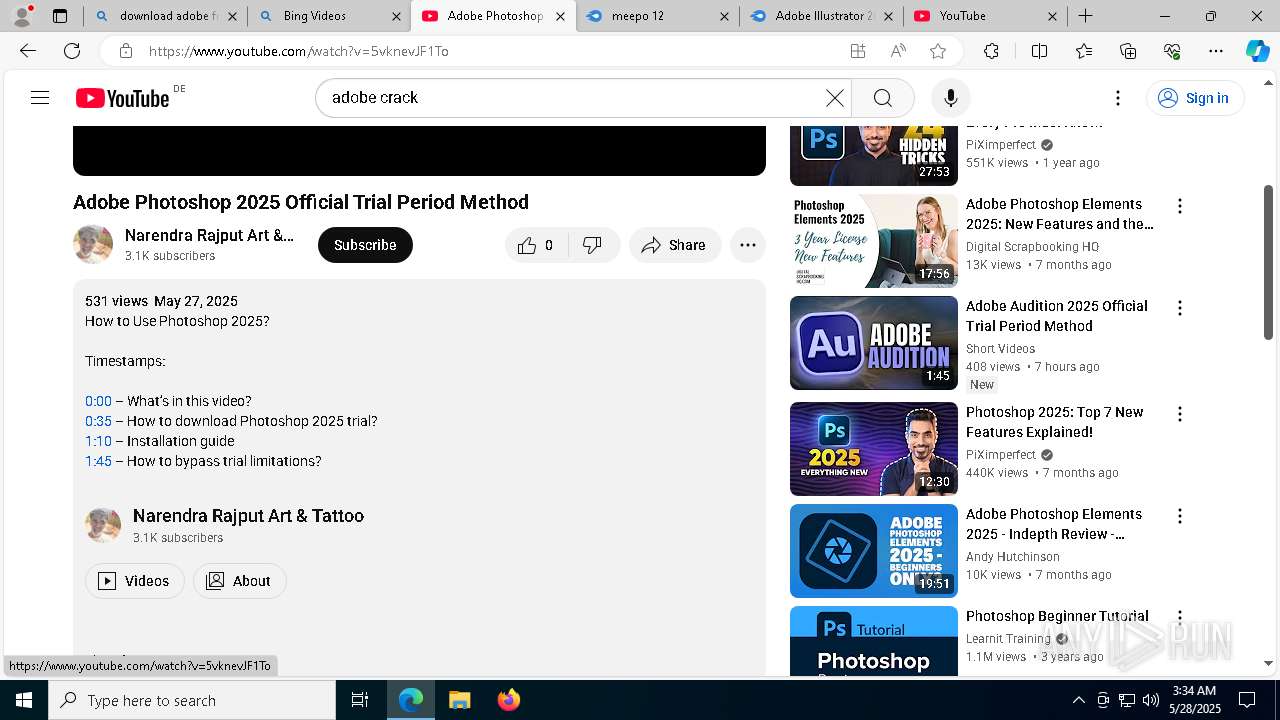Click the taskbar search box
This screenshot has height=720, width=1280.
point(192,700)
